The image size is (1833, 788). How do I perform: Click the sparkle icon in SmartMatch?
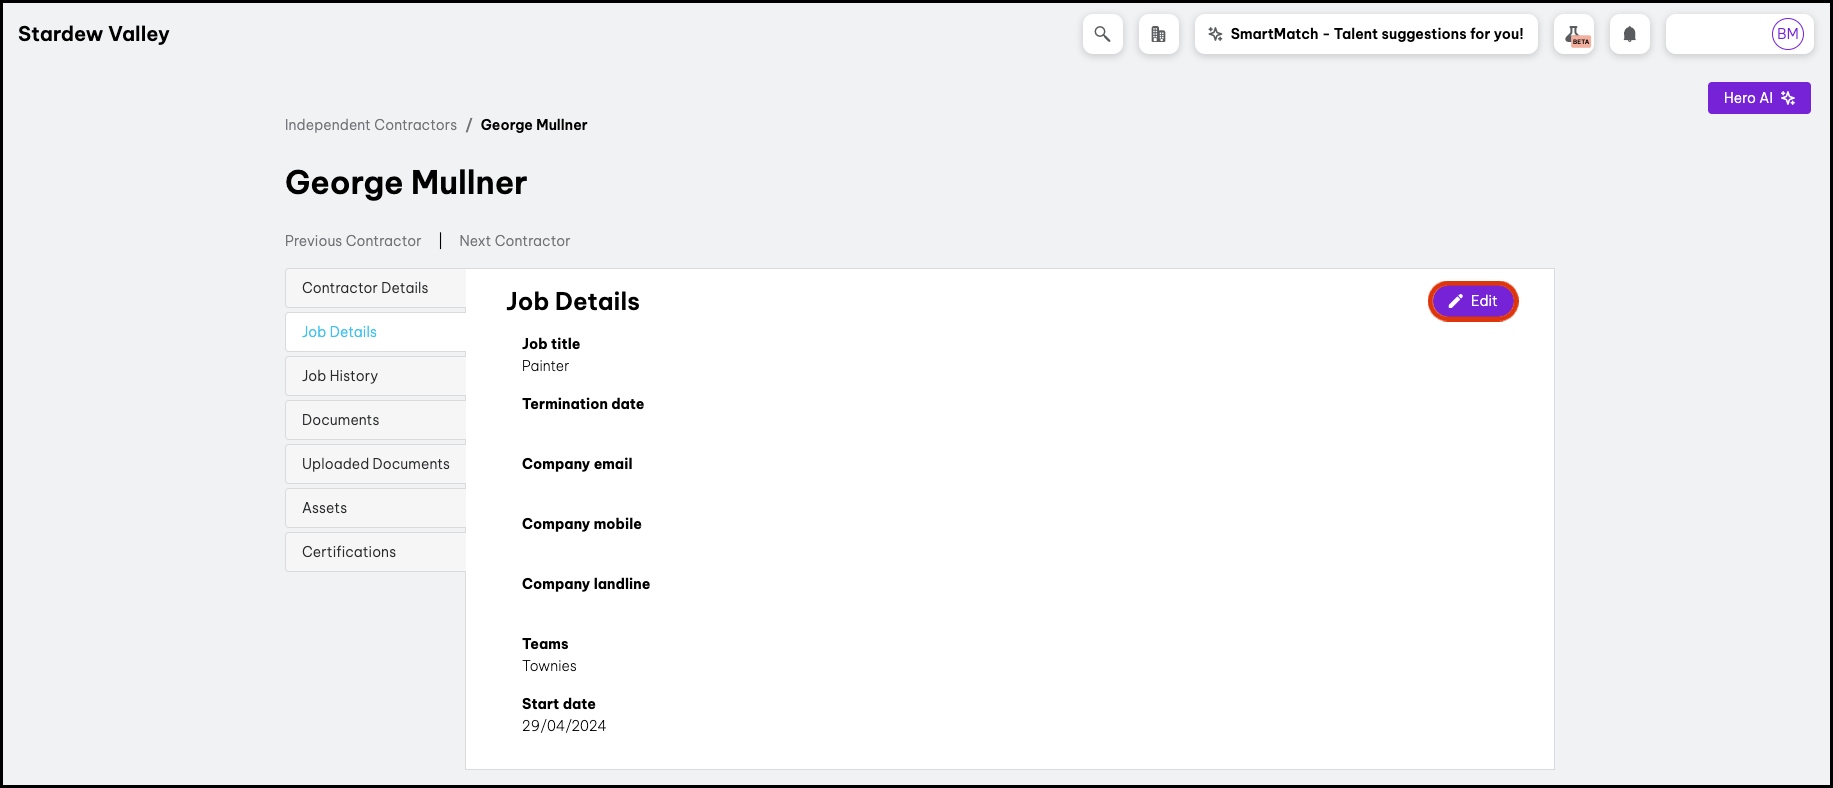[x=1215, y=34]
